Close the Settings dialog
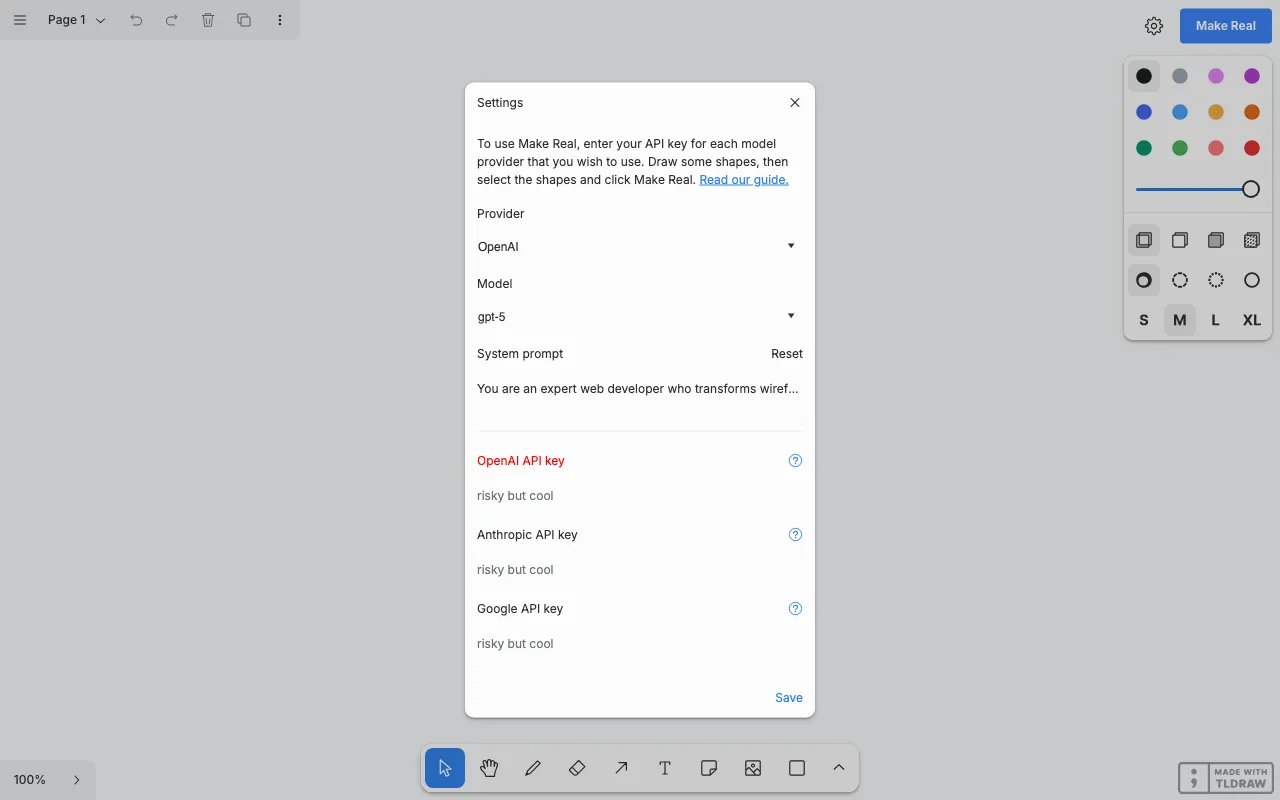 point(795,103)
